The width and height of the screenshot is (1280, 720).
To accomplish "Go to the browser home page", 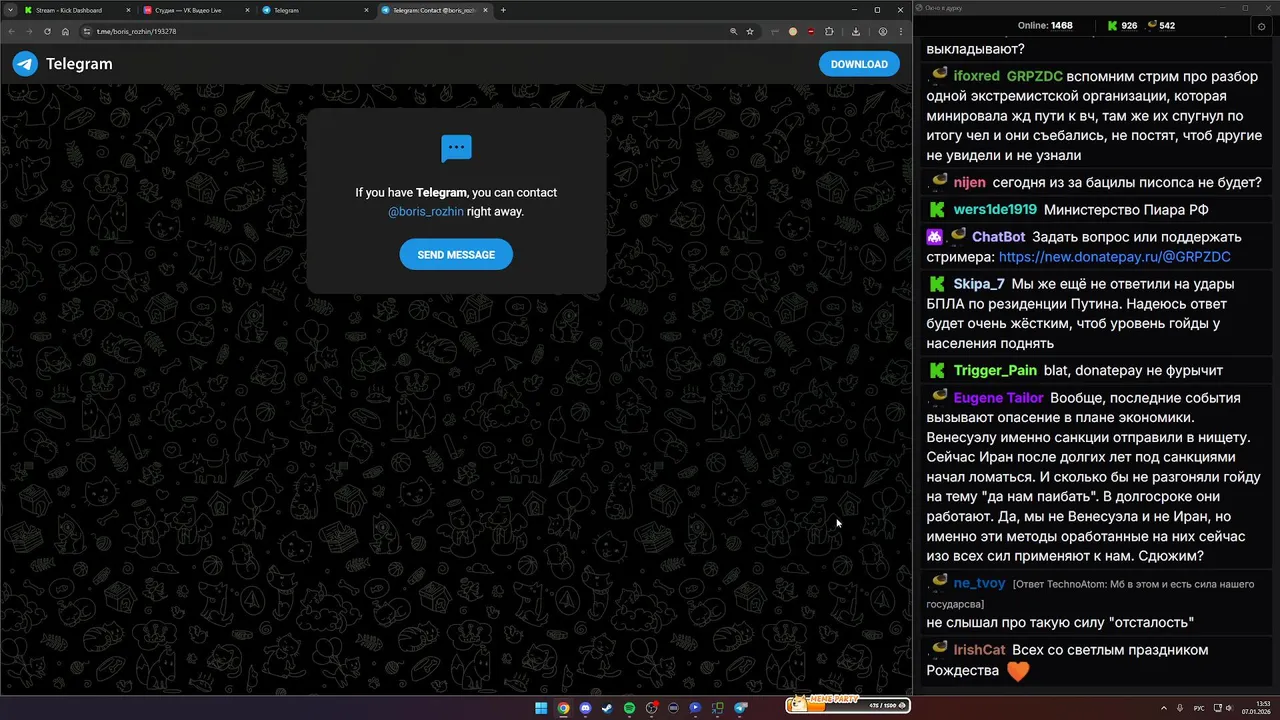I will pyautogui.click(x=65, y=31).
